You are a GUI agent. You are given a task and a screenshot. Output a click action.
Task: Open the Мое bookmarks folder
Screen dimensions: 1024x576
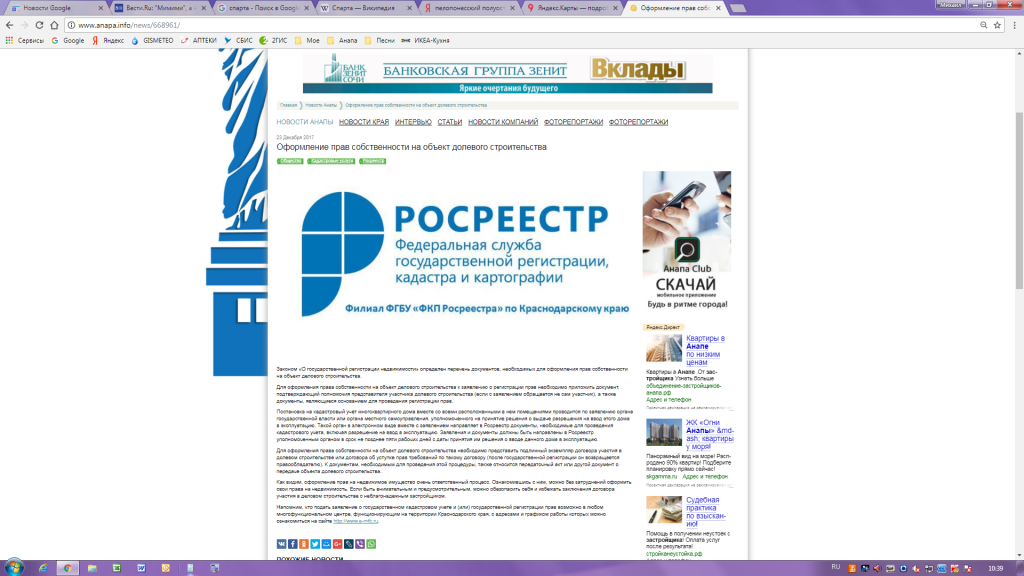(x=307, y=40)
